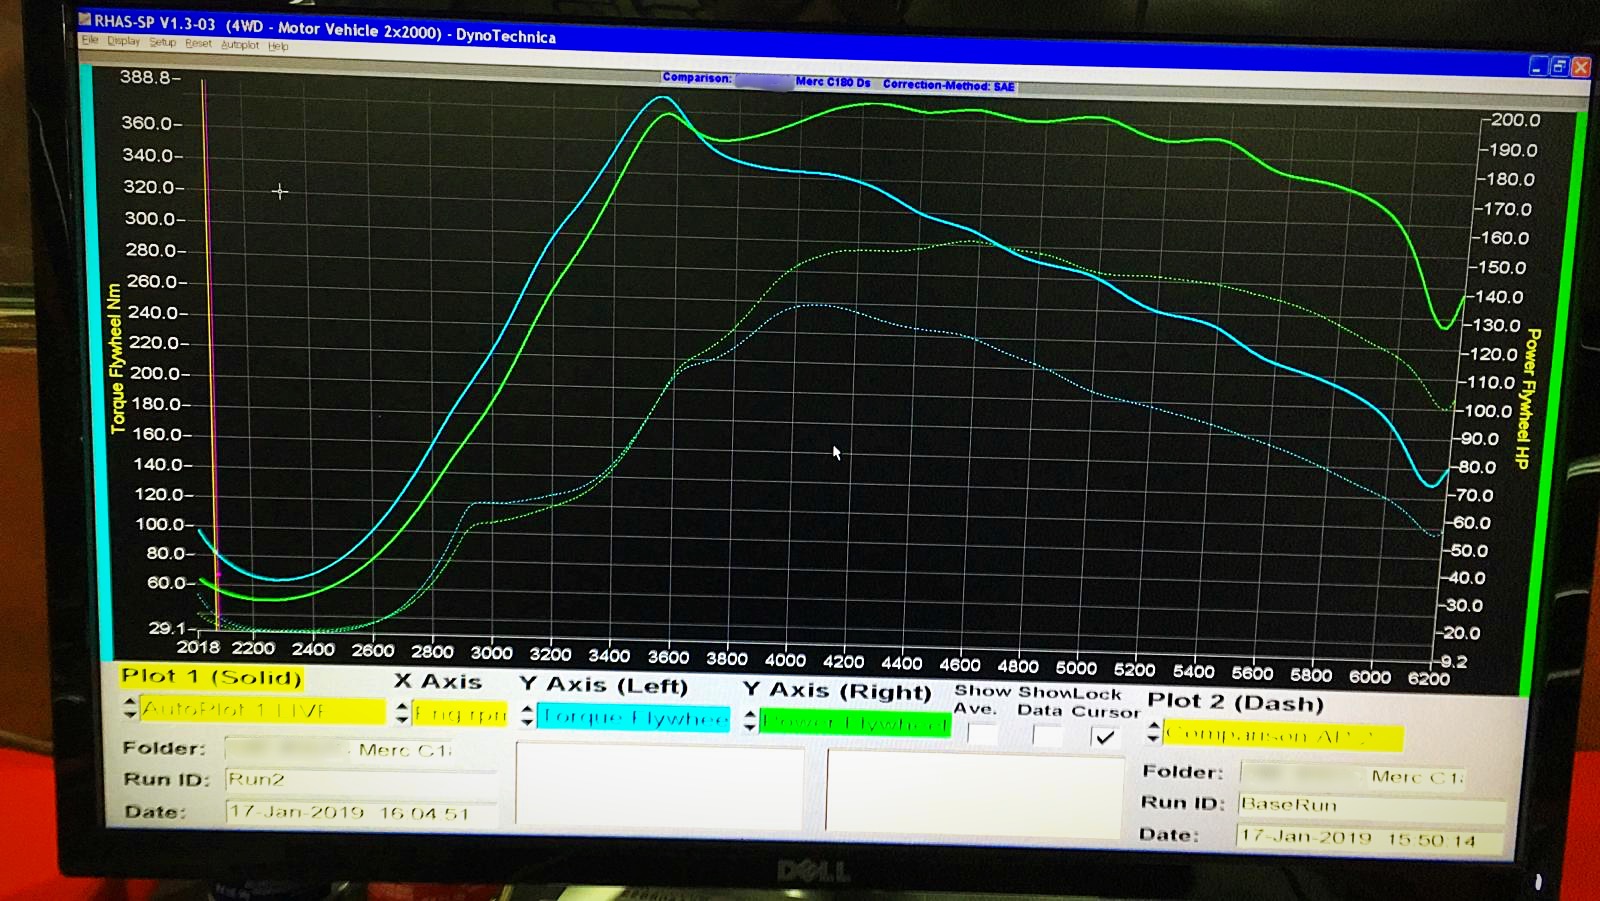Click the 200.0 power axis value

click(1515, 120)
